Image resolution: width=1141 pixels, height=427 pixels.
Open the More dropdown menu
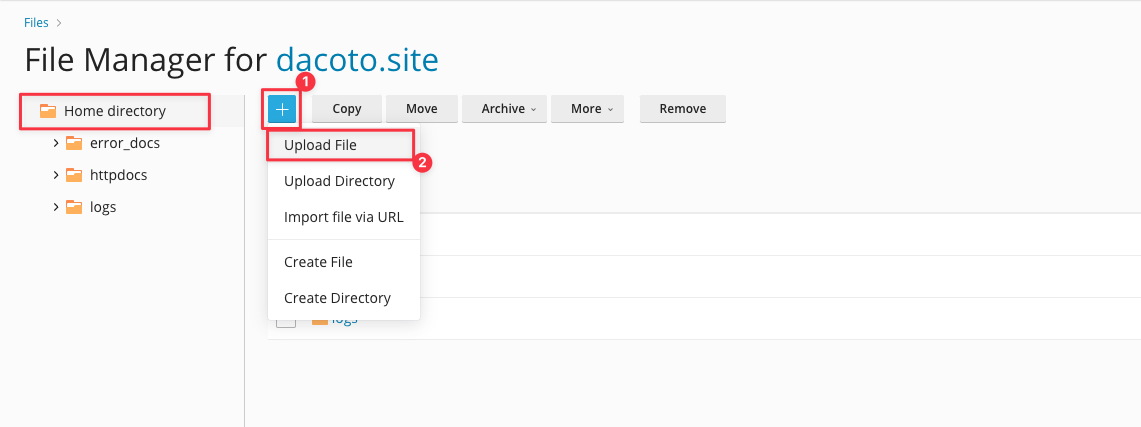click(591, 109)
